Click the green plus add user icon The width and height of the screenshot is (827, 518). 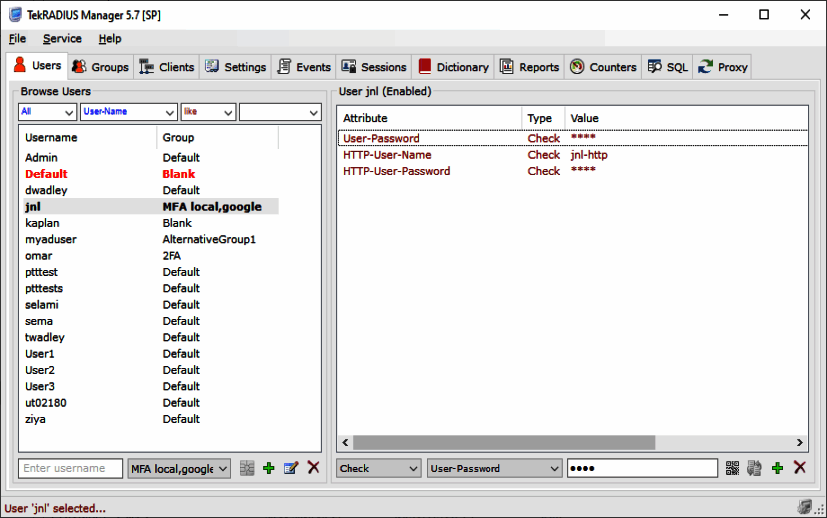(268, 468)
